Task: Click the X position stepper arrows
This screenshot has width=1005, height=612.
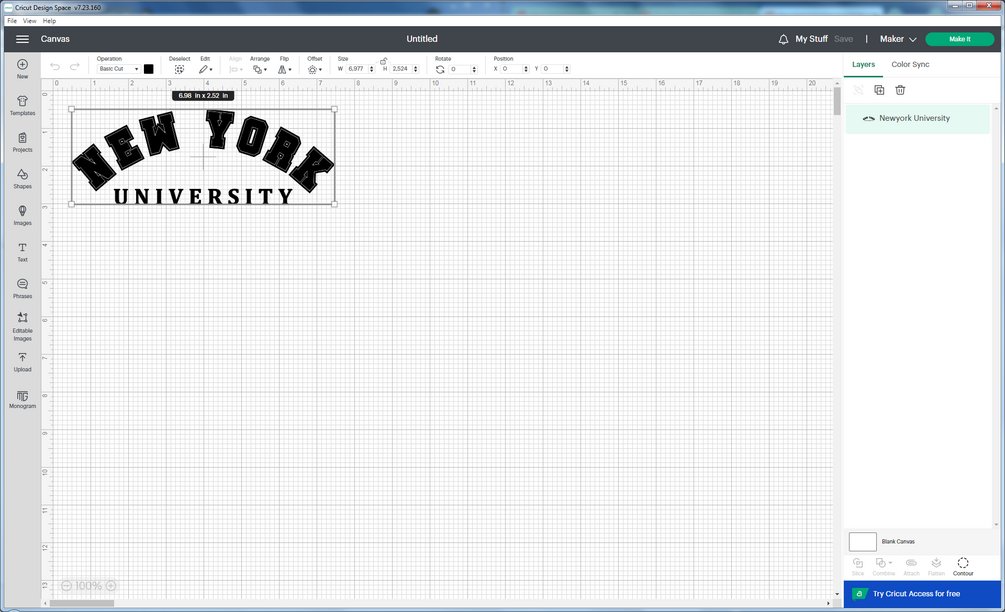Action: [526, 69]
